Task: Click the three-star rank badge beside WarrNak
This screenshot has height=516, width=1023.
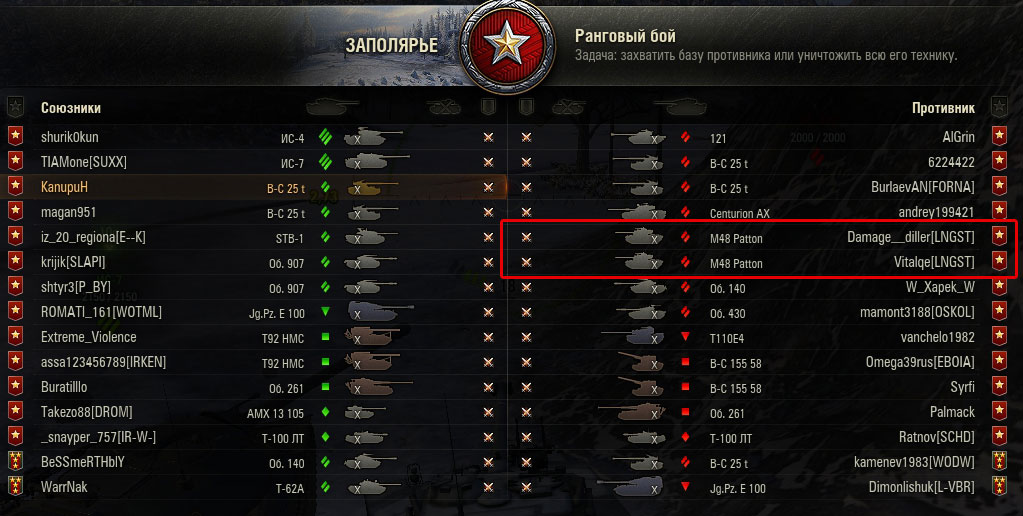Action: coord(16,487)
